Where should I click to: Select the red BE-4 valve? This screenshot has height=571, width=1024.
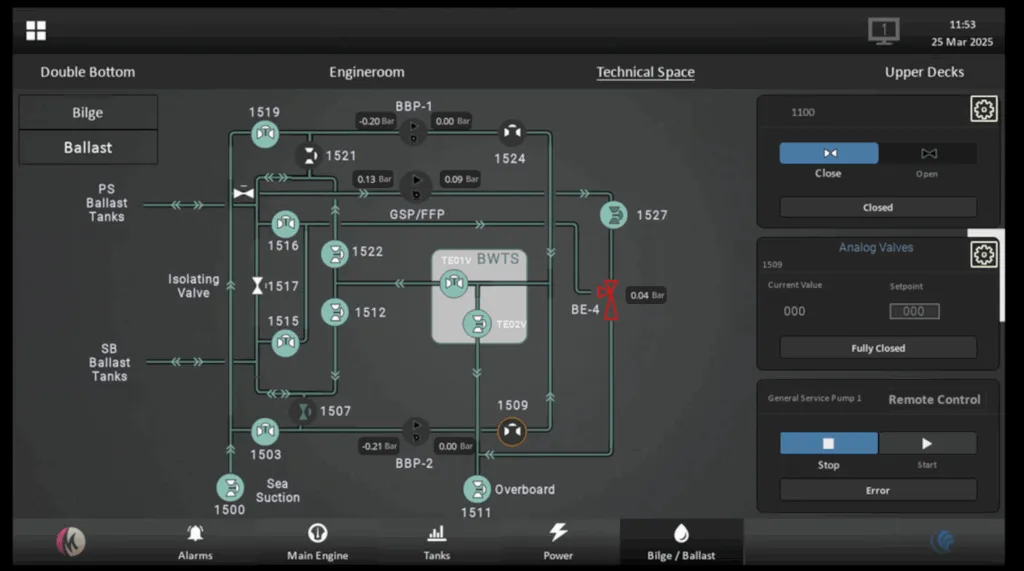tap(610, 300)
